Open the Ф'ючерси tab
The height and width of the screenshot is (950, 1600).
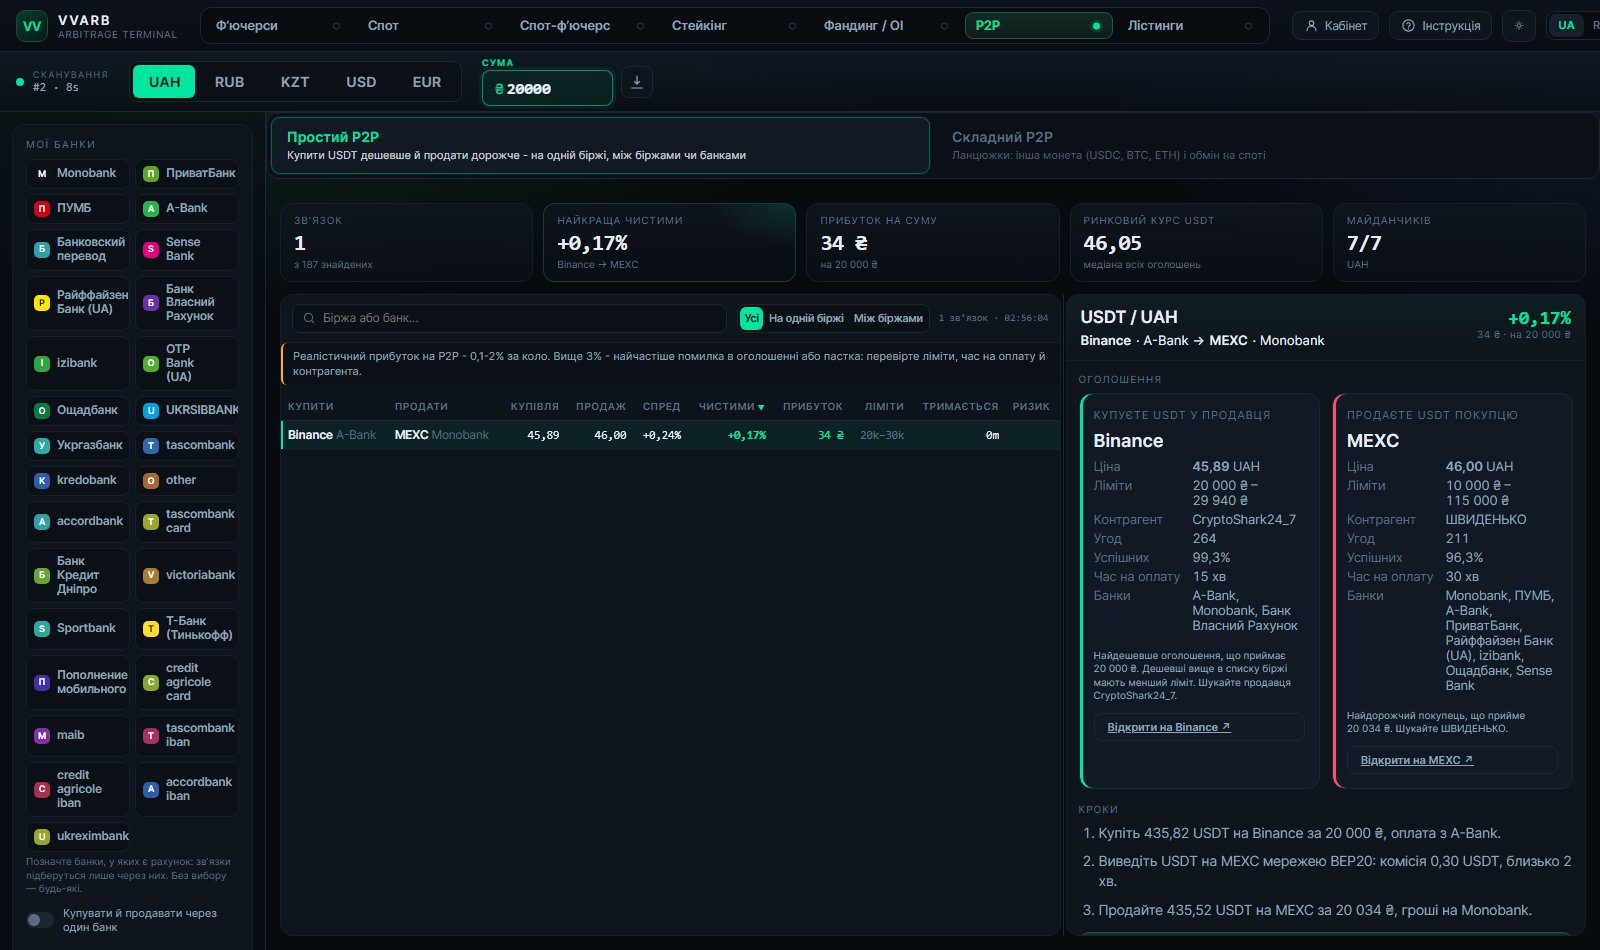tap(277, 26)
